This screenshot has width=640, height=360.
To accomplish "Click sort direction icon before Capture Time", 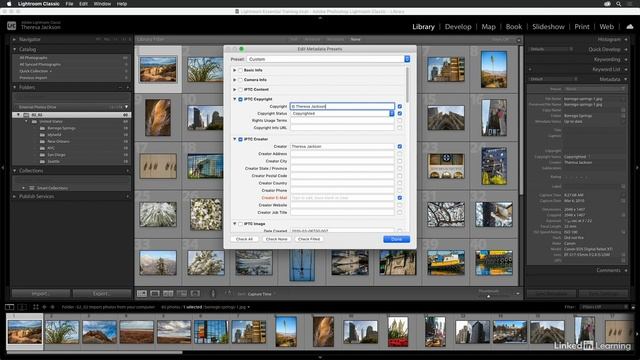I will [x=229, y=293].
